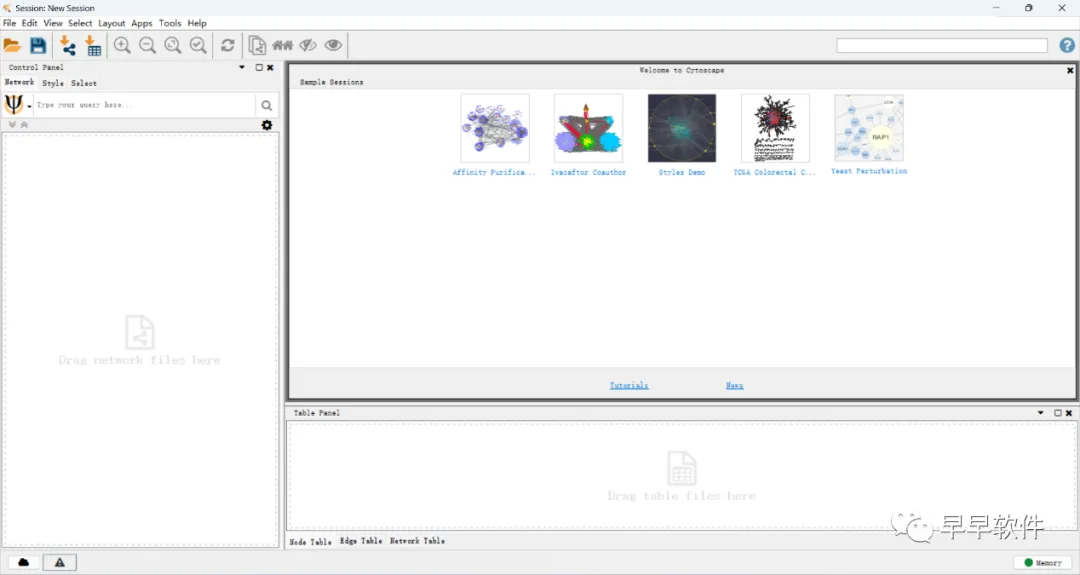The width and height of the screenshot is (1080, 575).
Task: Open the Tools menu
Action: tap(170, 23)
